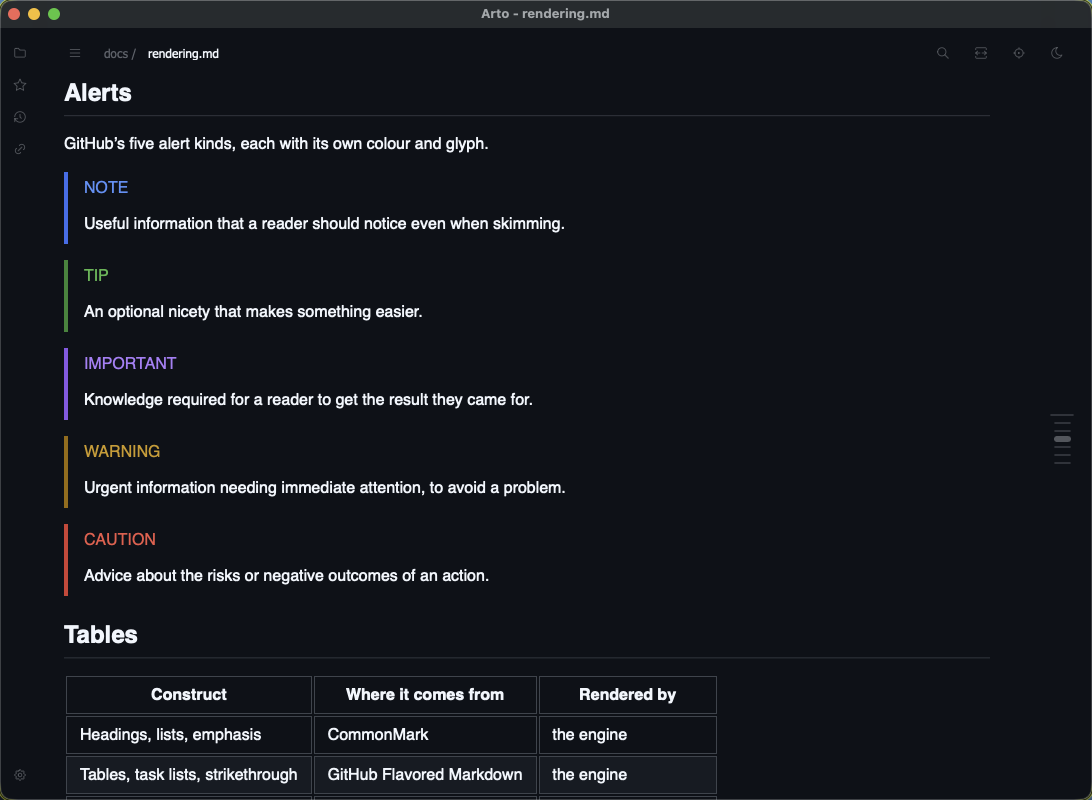Click 'the engine' cell in the GitHub Flavored Markdown row
Image resolution: width=1092 pixels, height=800 pixels.
[x=627, y=775]
